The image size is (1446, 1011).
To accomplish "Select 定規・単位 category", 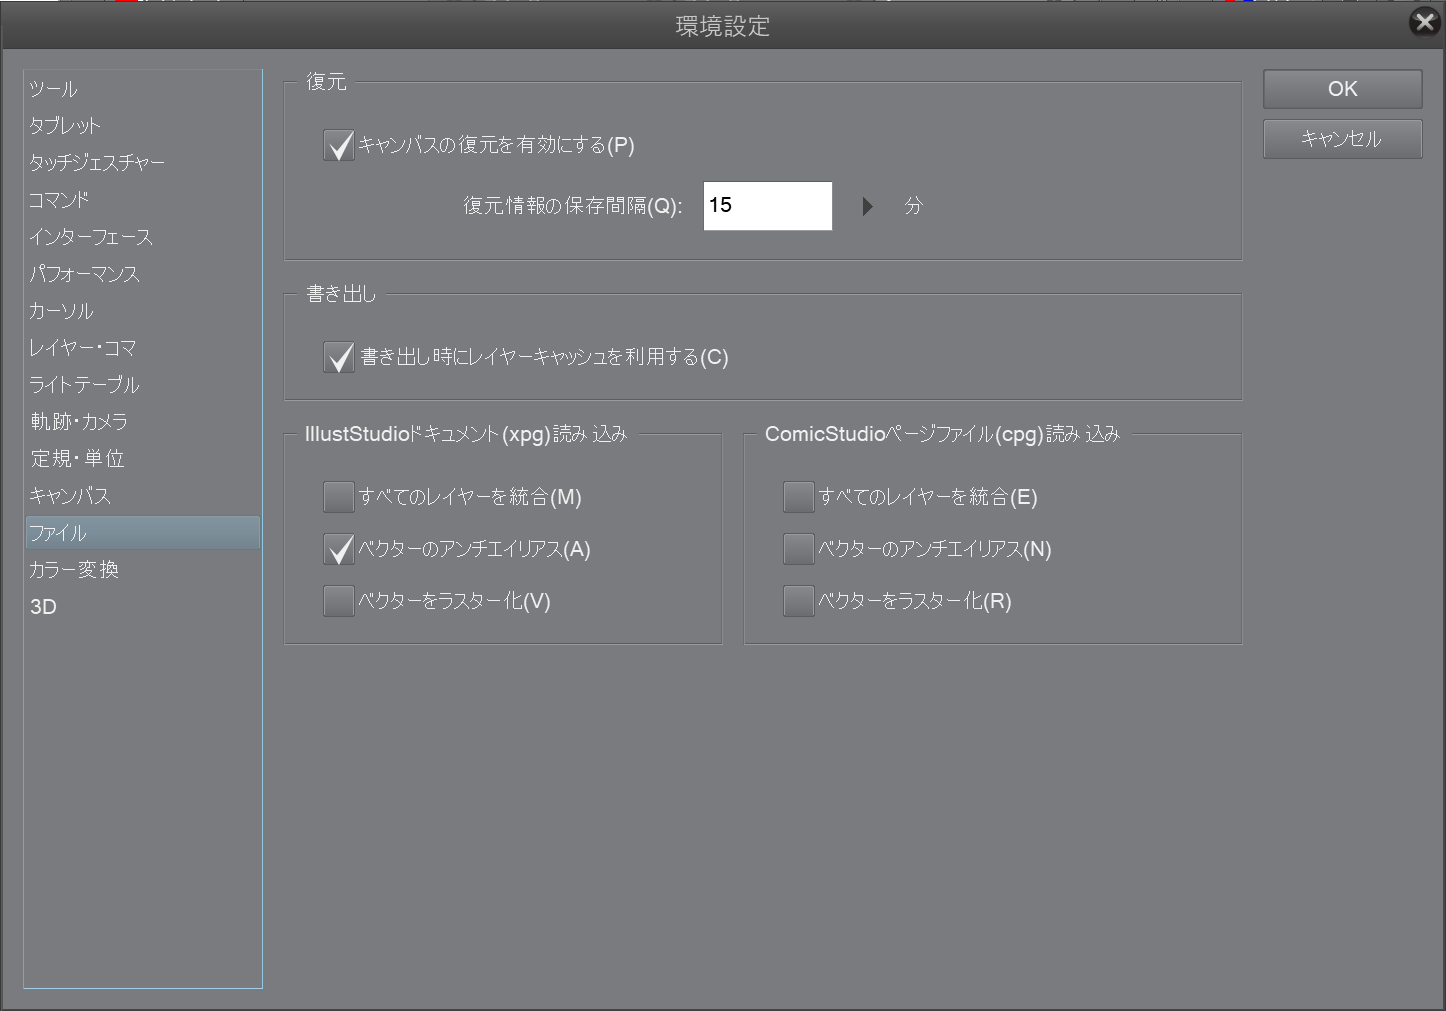I will 143,459.
